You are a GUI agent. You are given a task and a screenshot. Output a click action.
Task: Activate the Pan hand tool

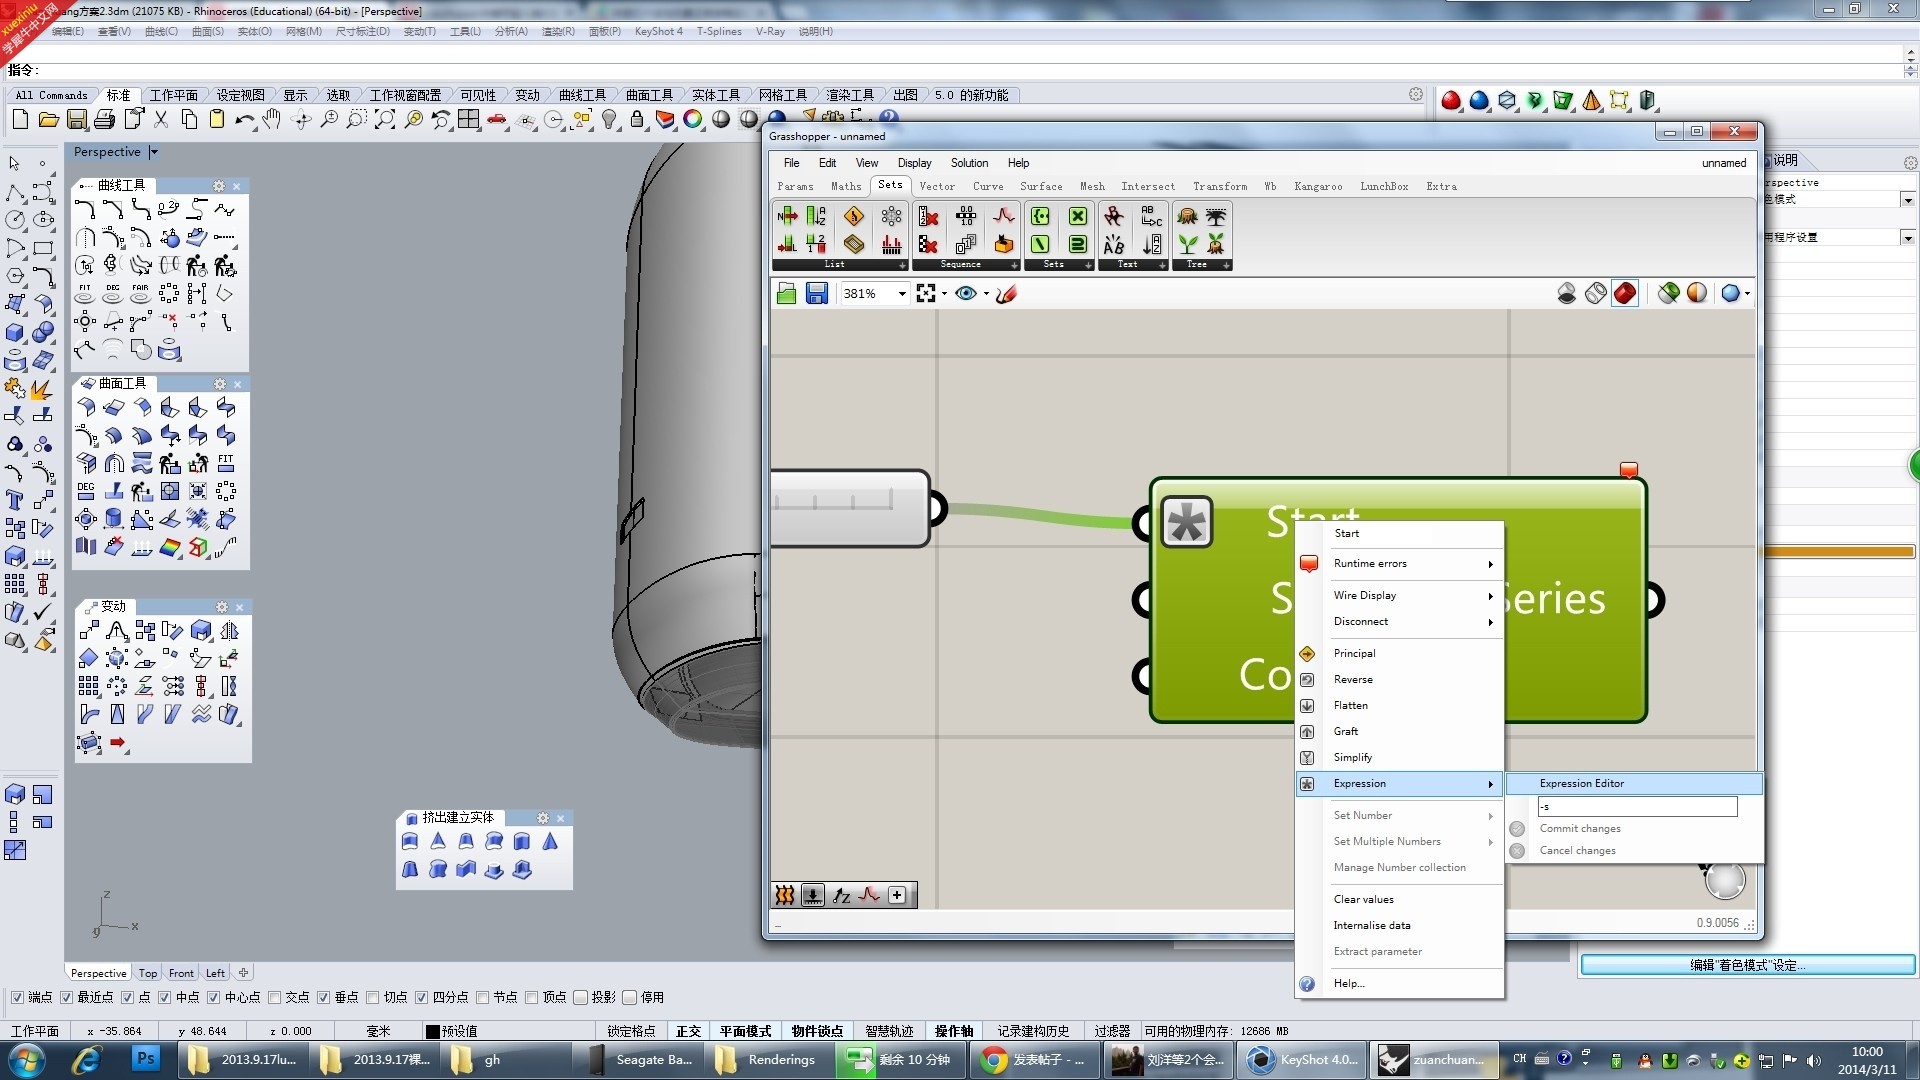tap(272, 120)
